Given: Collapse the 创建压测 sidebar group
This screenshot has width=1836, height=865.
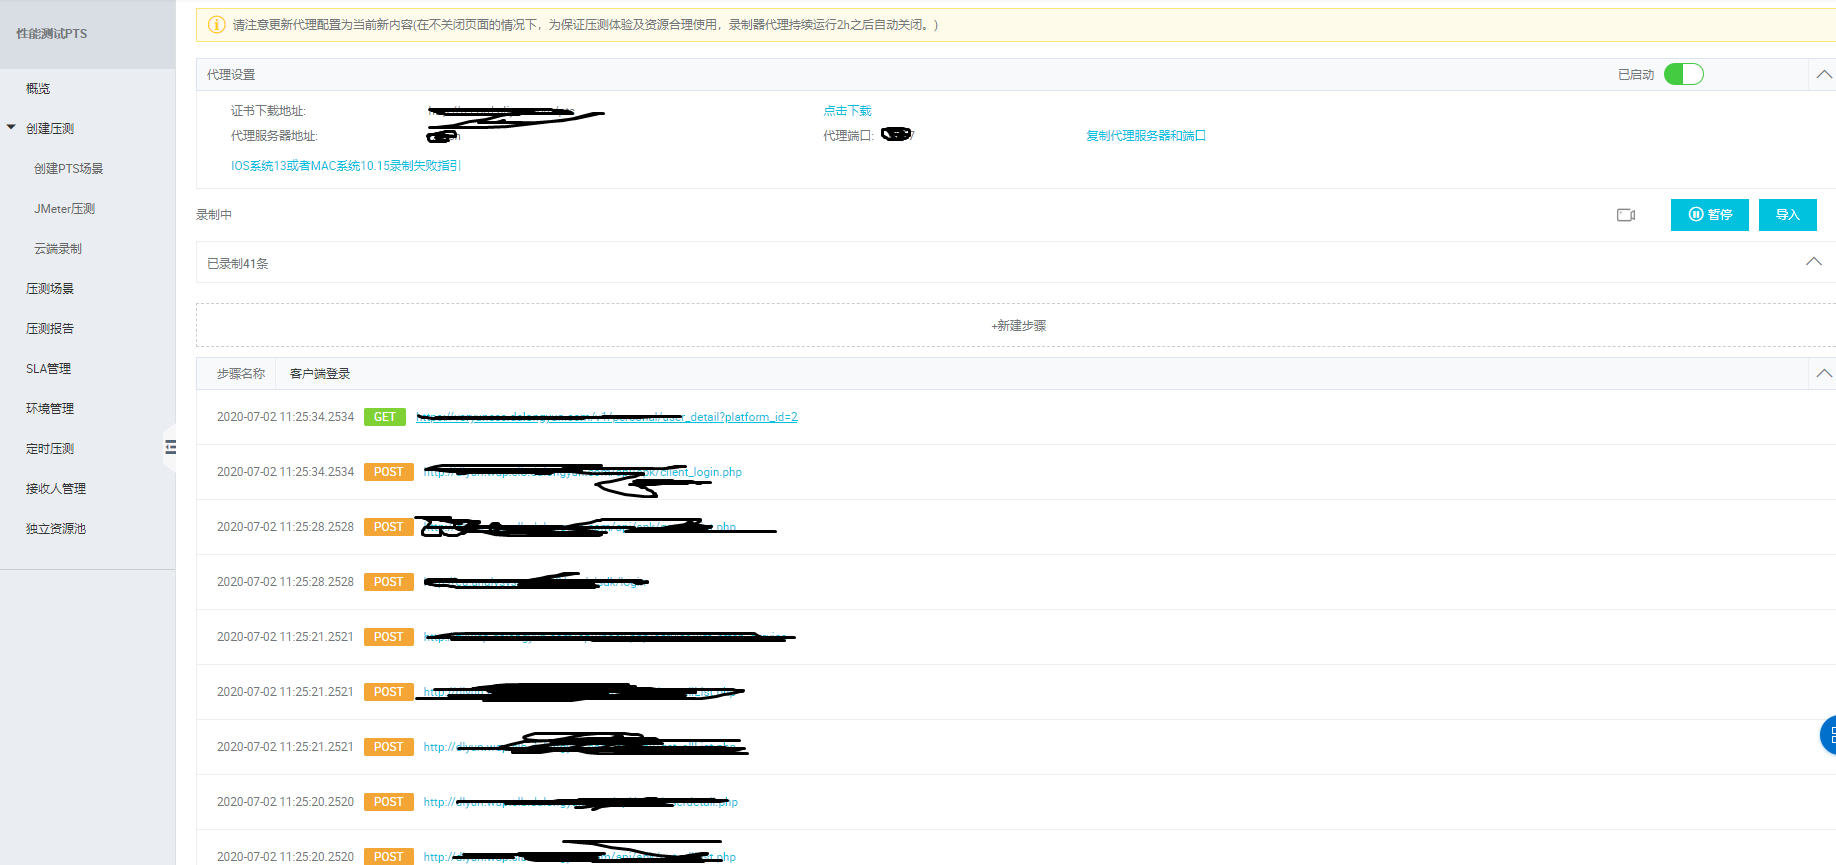Looking at the screenshot, I should click(12, 128).
